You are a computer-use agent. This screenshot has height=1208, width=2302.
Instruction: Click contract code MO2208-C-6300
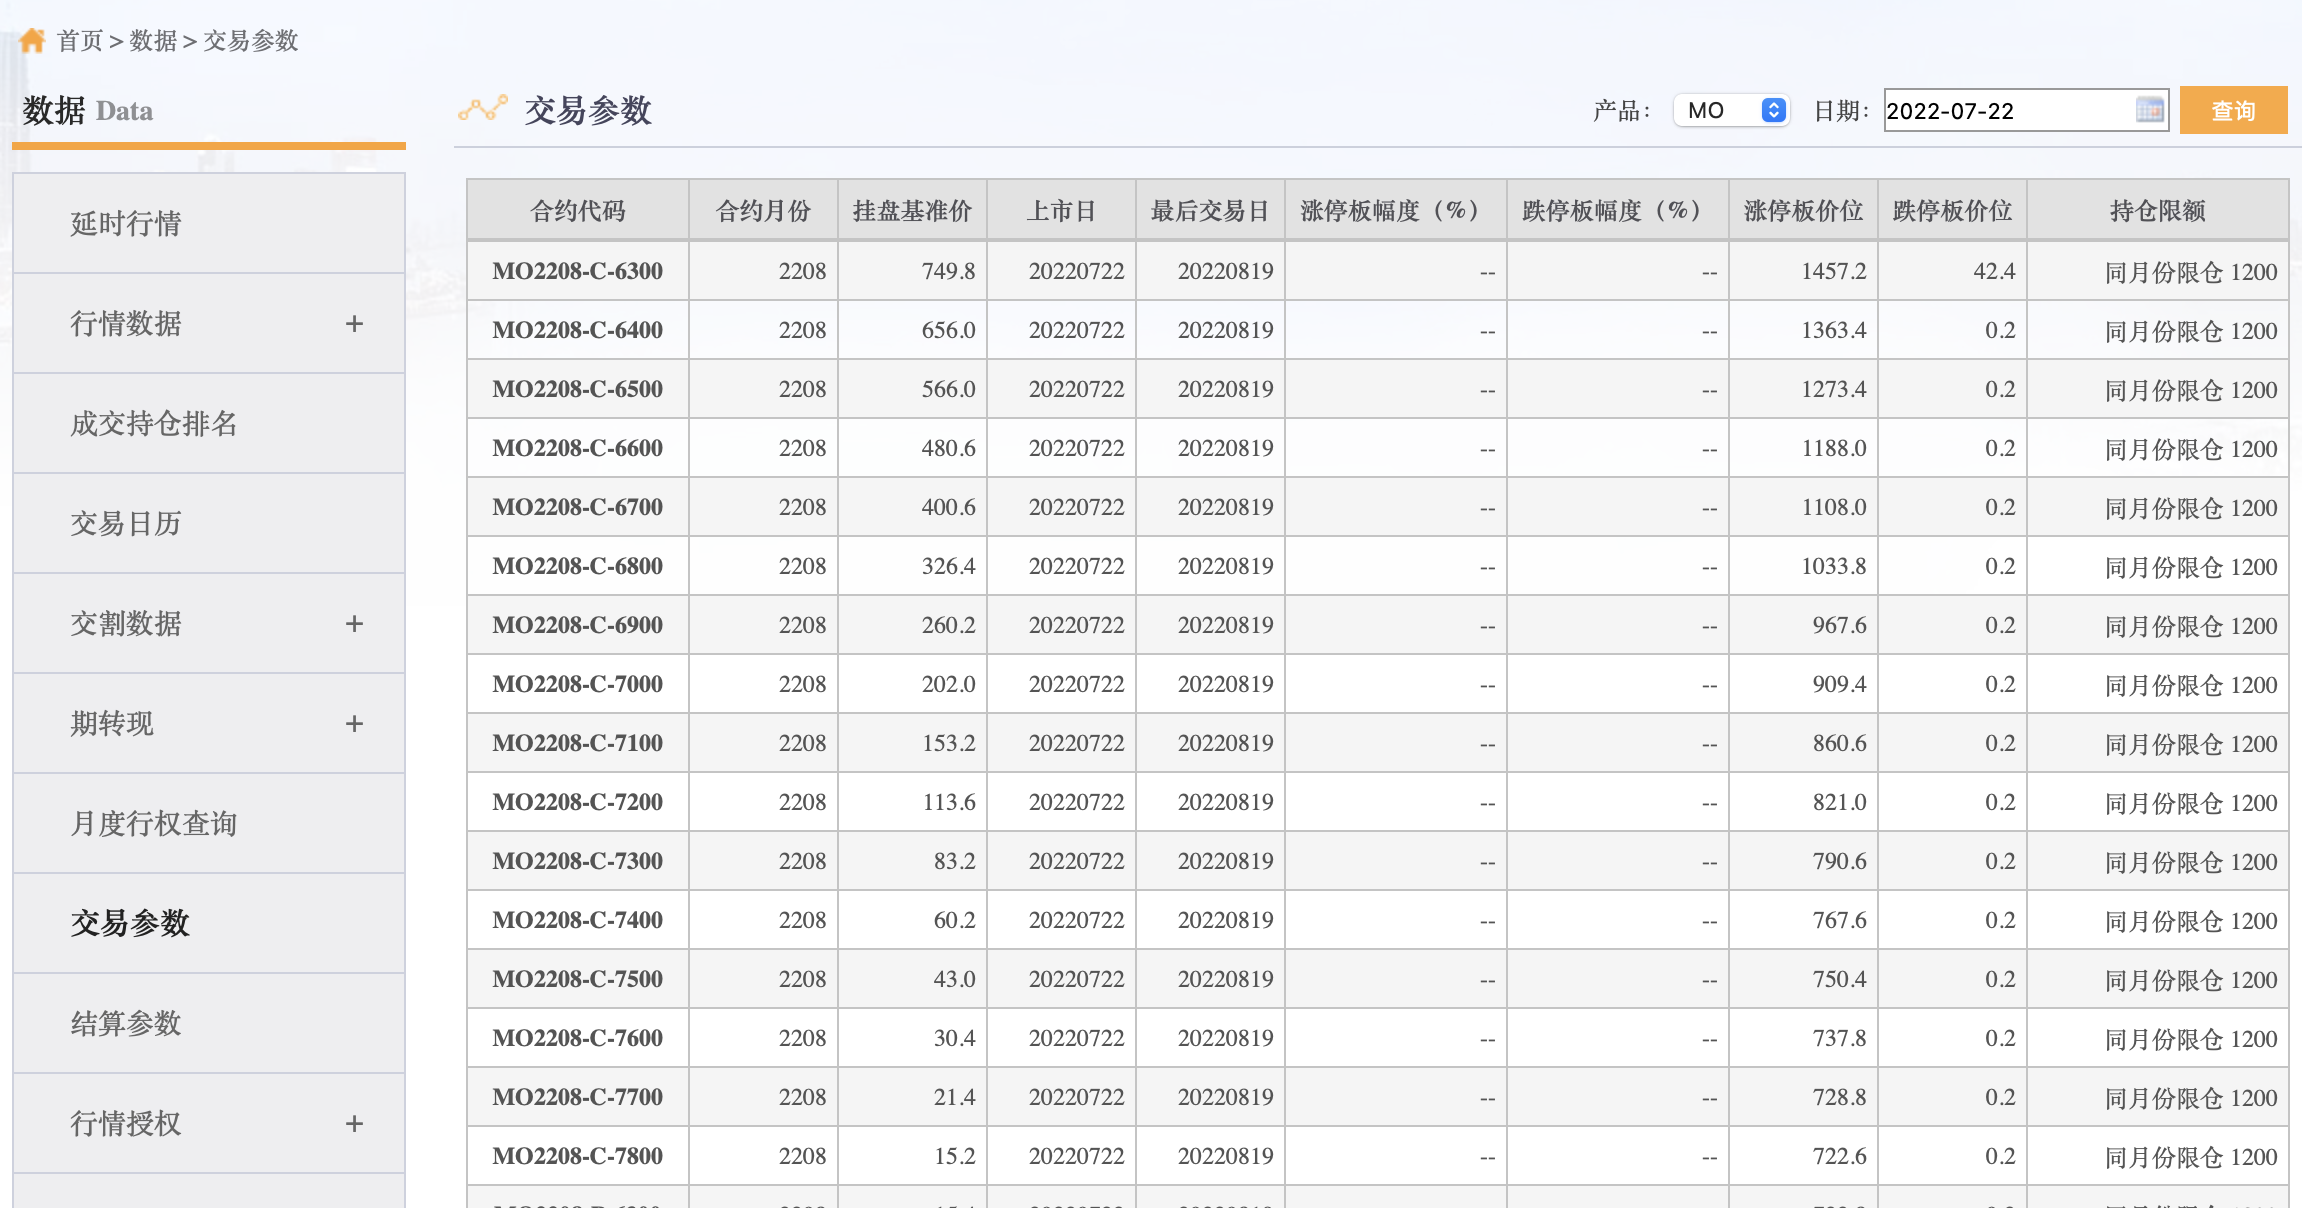(x=577, y=271)
